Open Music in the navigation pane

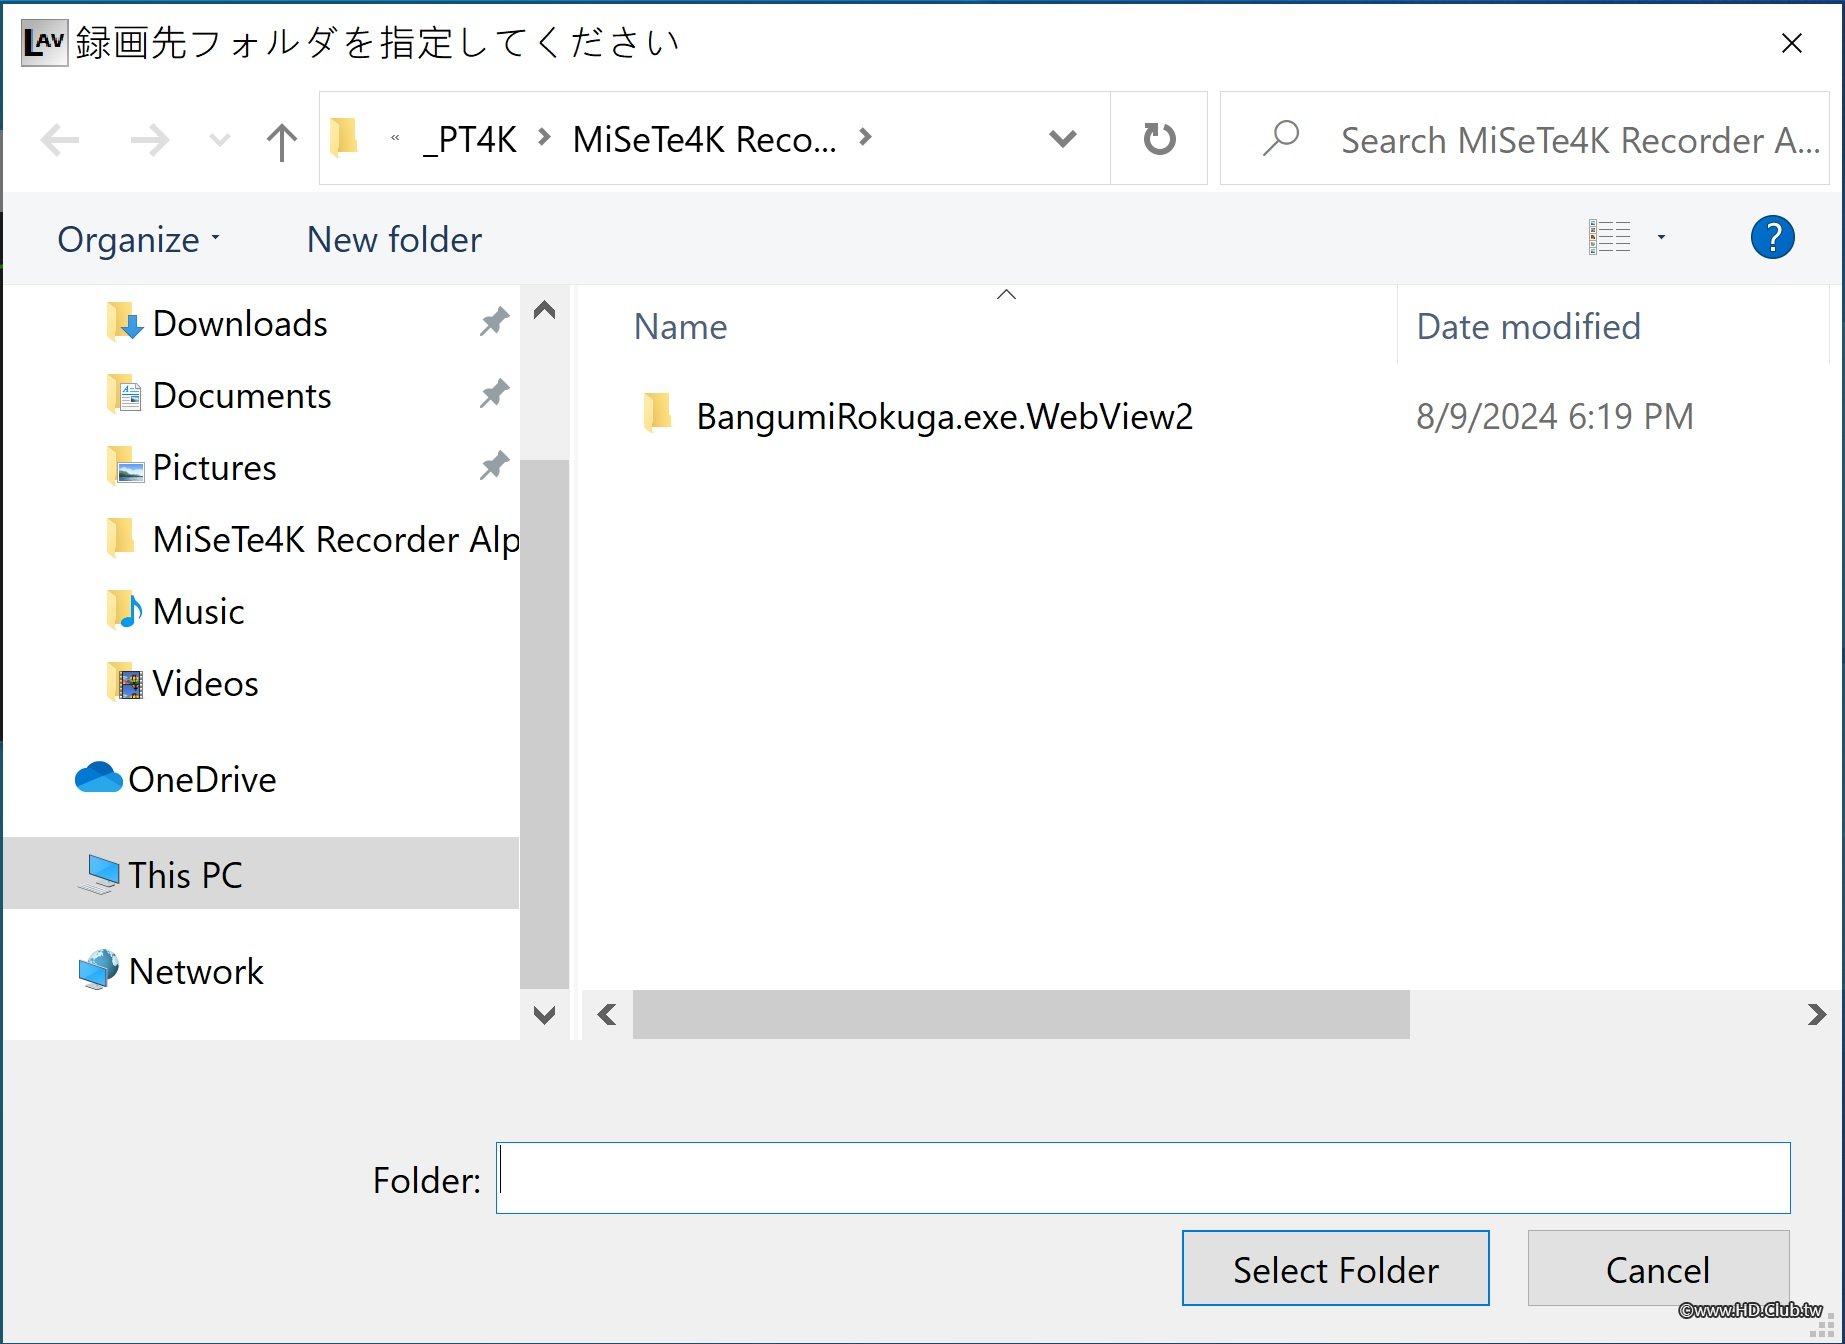point(198,611)
